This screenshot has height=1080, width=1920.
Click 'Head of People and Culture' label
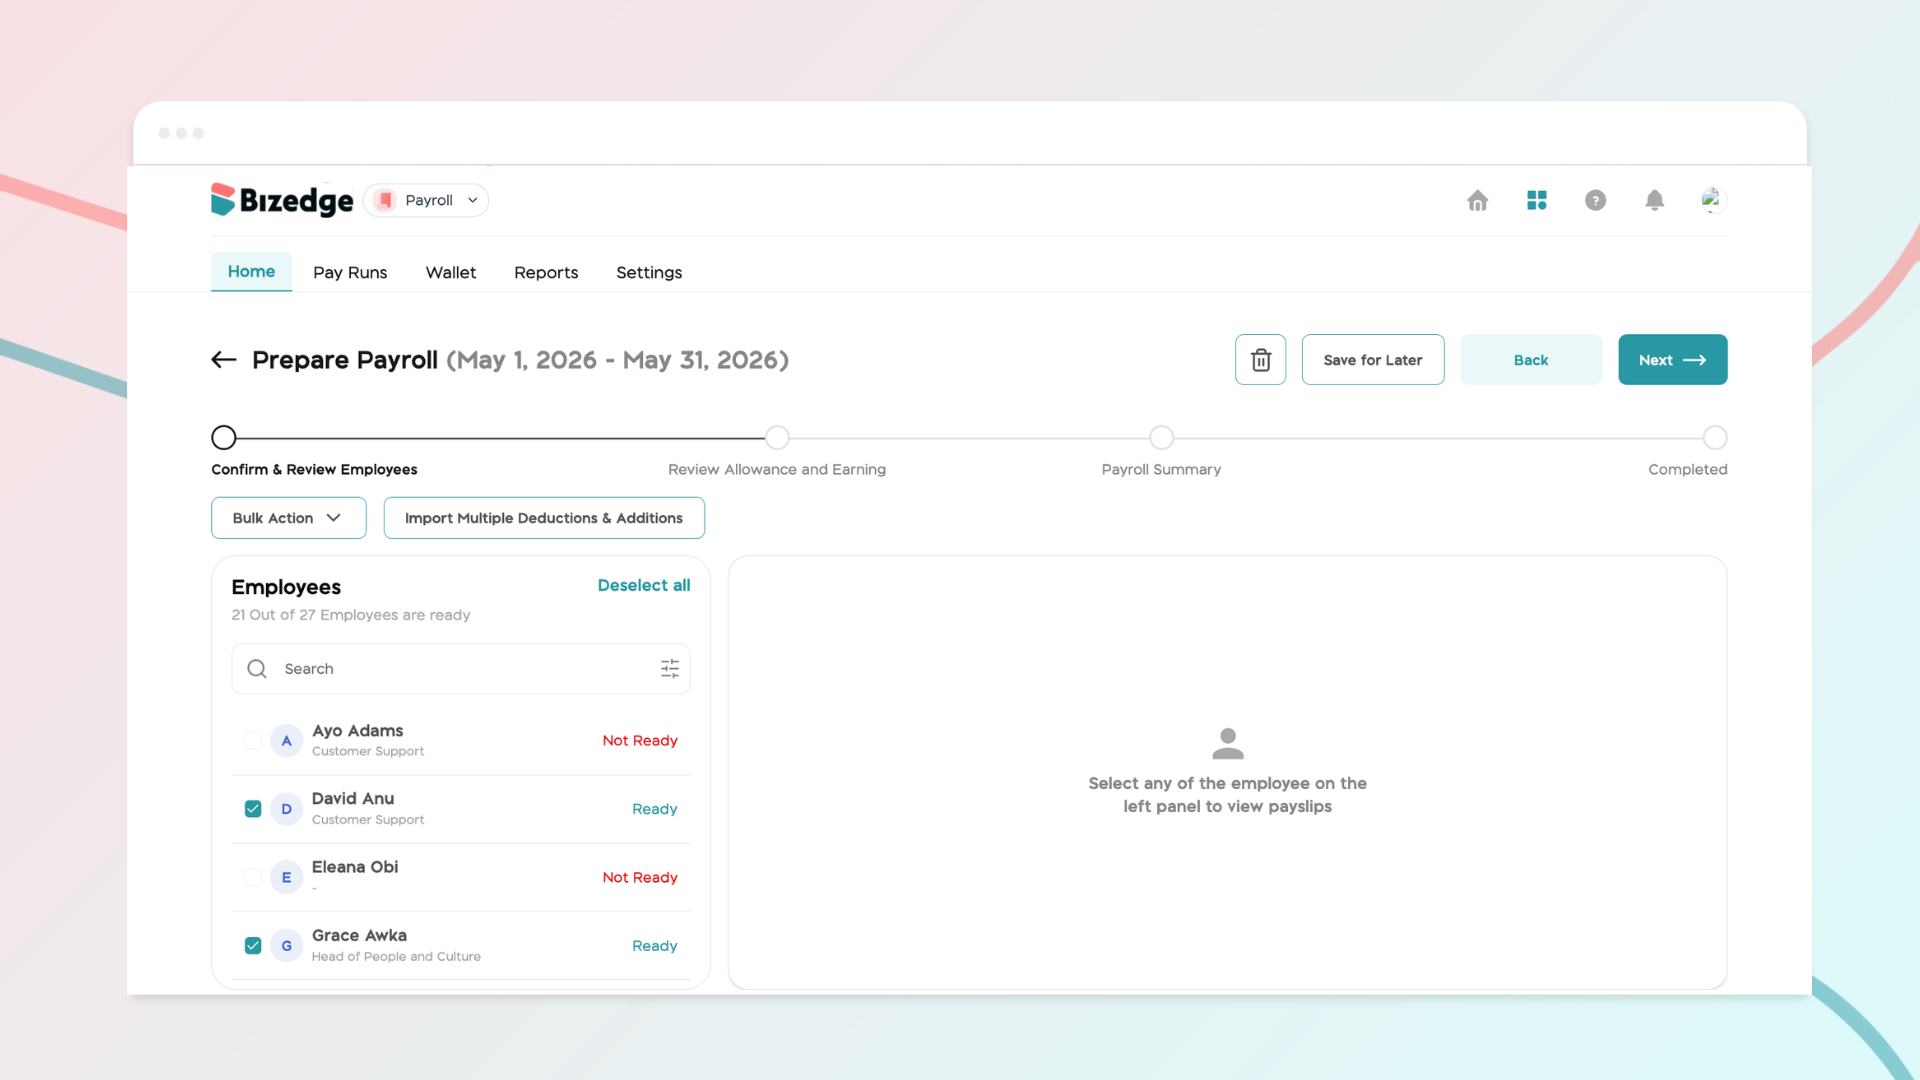[x=396, y=957]
